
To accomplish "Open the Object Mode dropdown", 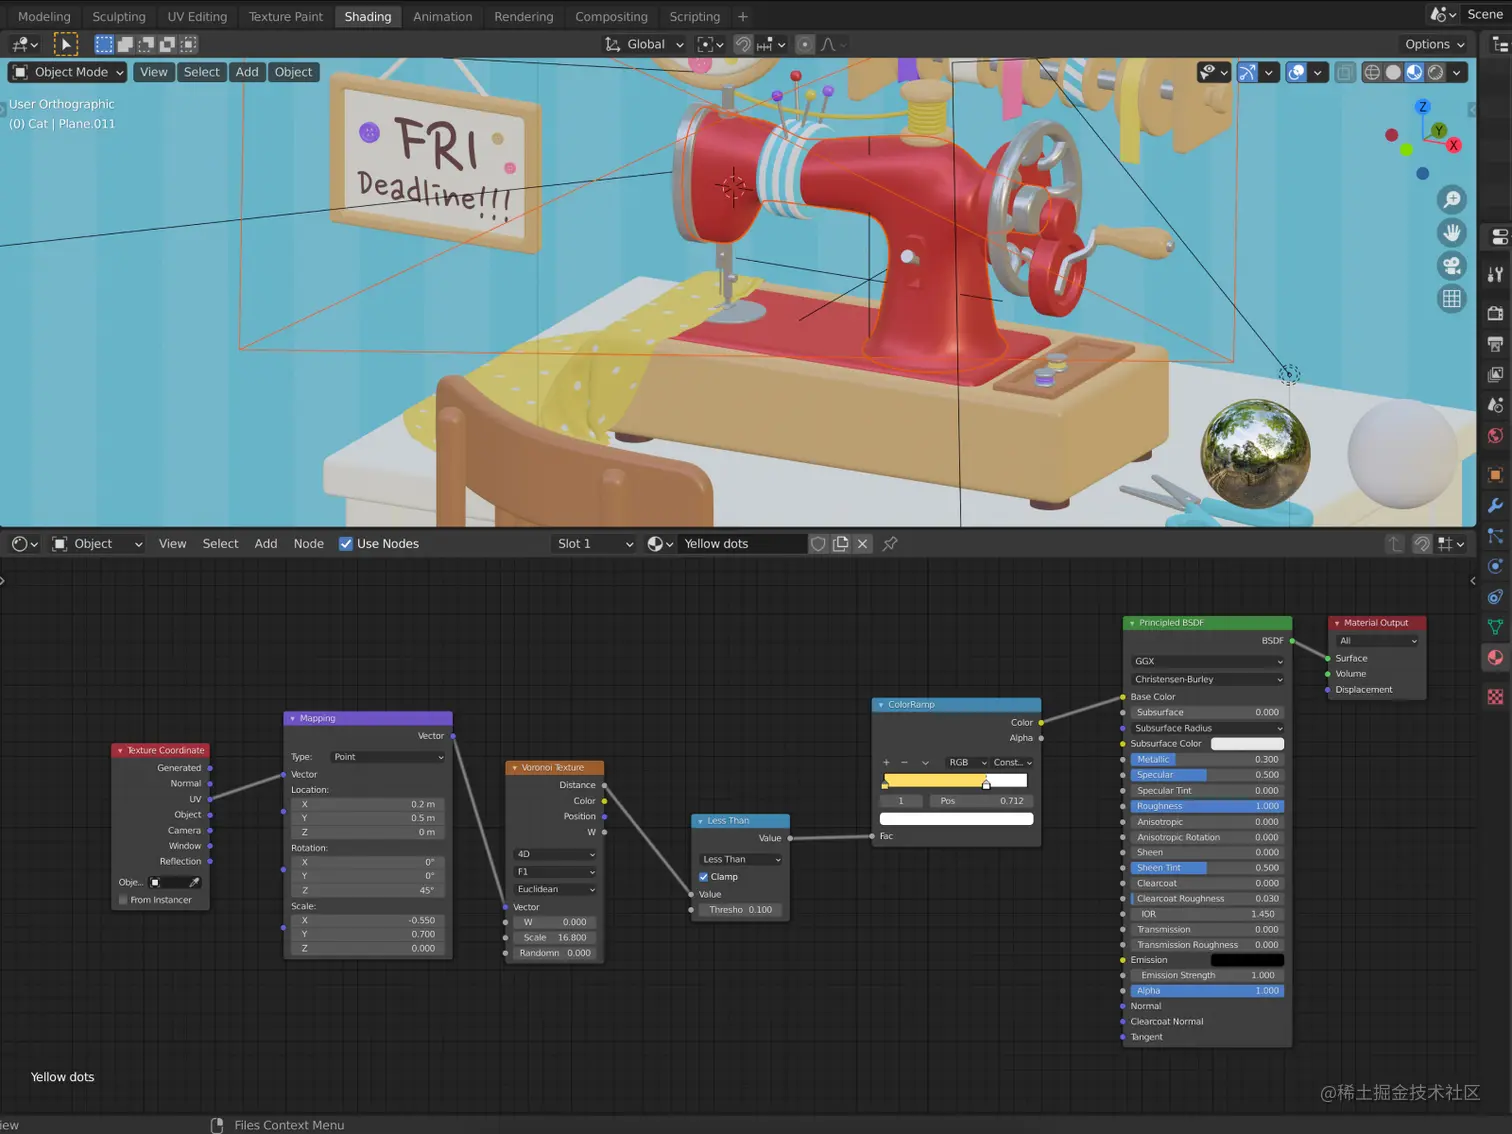I will tap(68, 72).
